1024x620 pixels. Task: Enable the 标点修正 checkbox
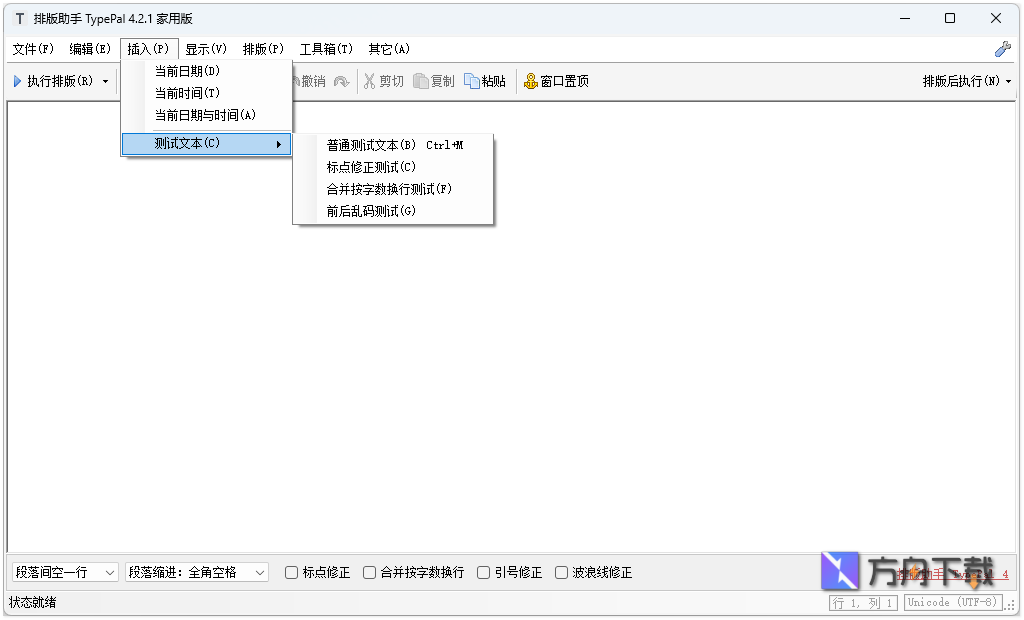point(291,572)
